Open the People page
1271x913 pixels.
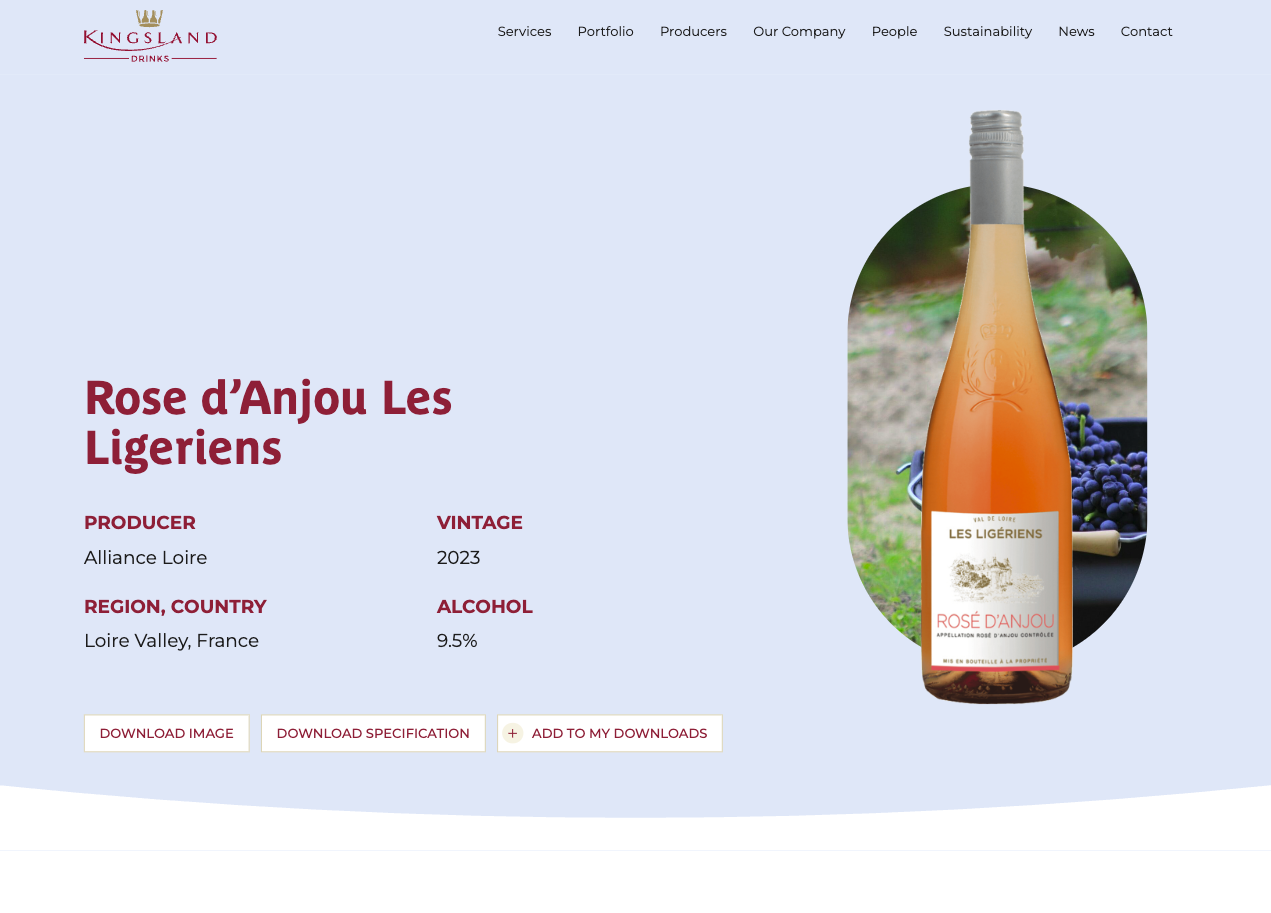coord(894,31)
